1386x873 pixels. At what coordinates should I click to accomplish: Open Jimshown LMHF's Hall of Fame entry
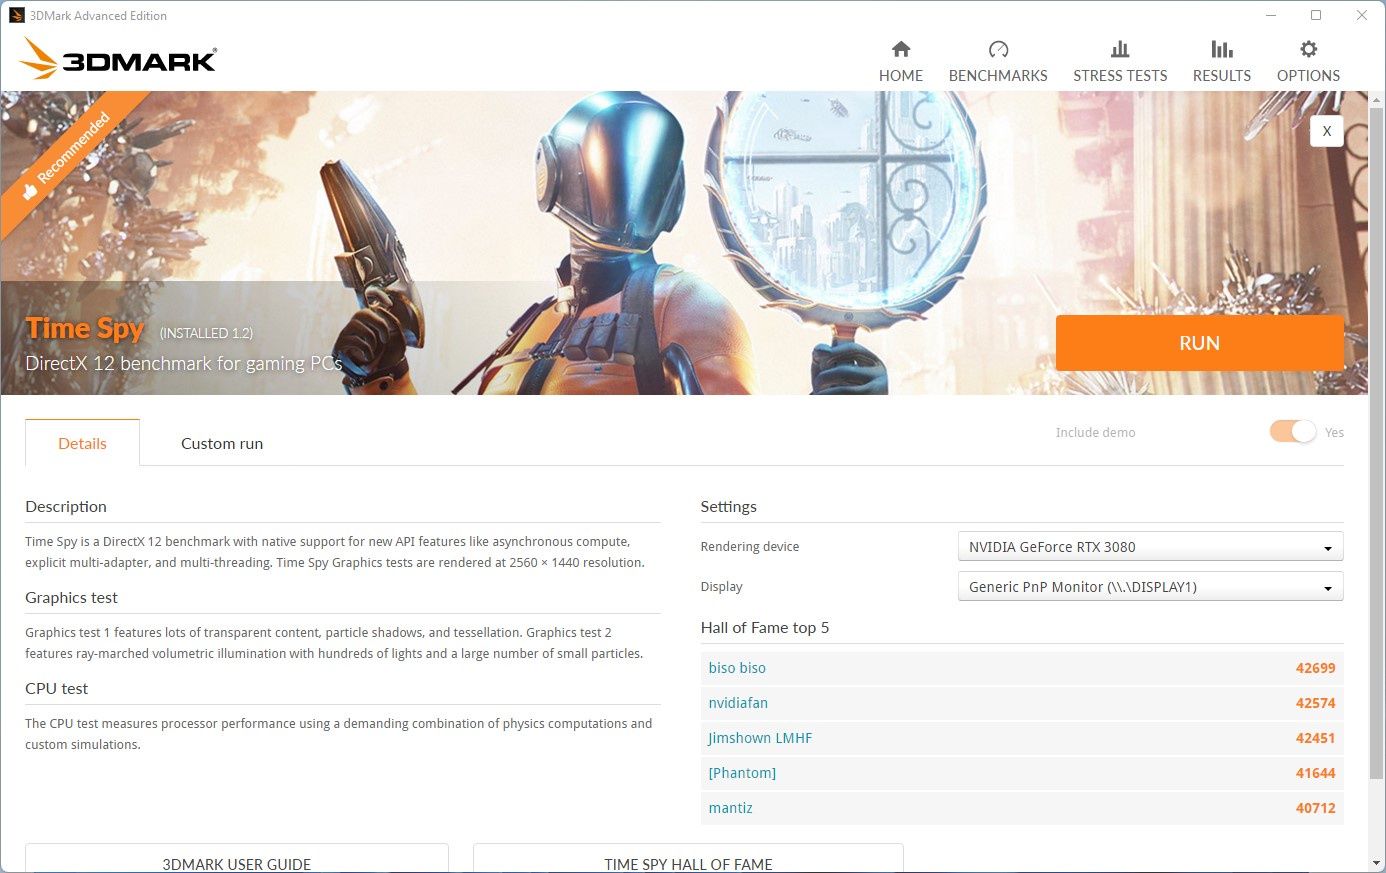pos(760,738)
